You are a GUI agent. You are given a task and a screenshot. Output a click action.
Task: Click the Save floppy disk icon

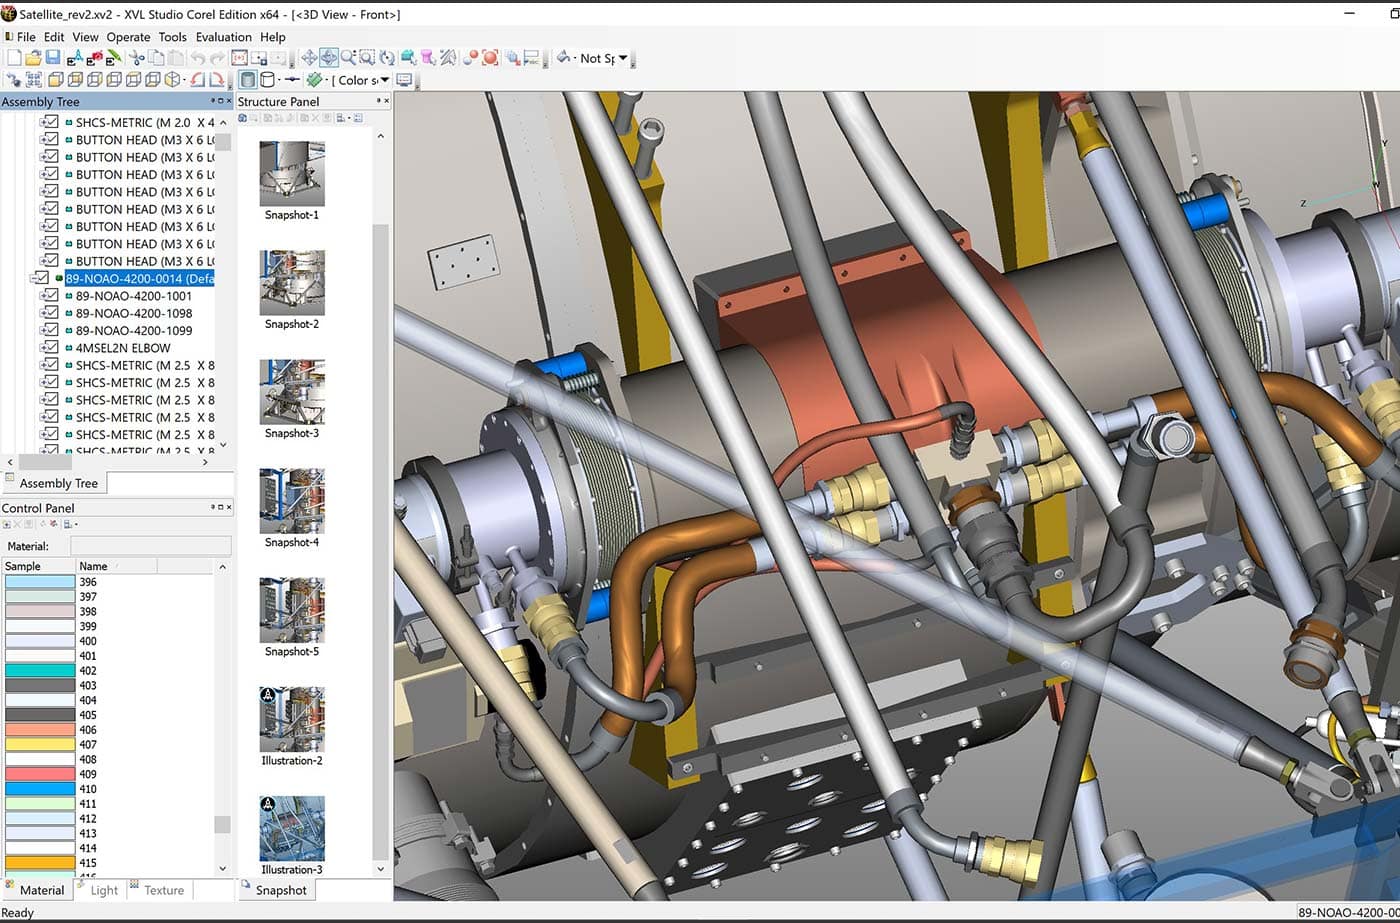coord(52,58)
